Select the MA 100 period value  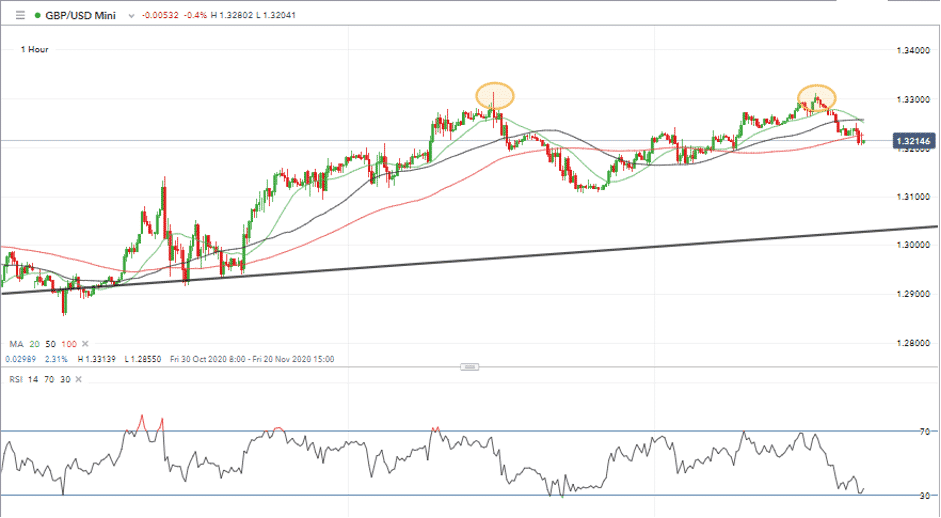pyautogui.click(x=69, y=344)
